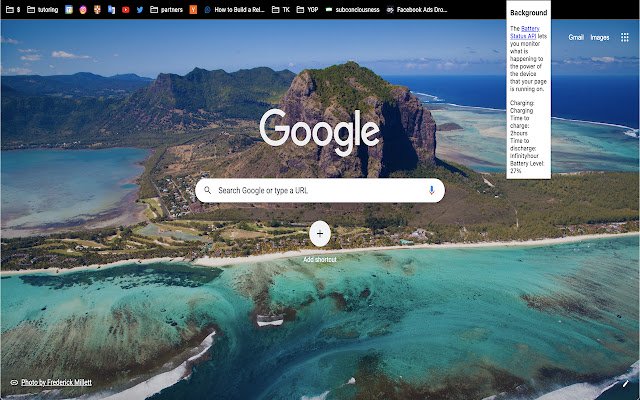Open the Facebook Ads Dro... bookmark
The height and width of the screenshot is (400, 640).
(x=417, y=10)
